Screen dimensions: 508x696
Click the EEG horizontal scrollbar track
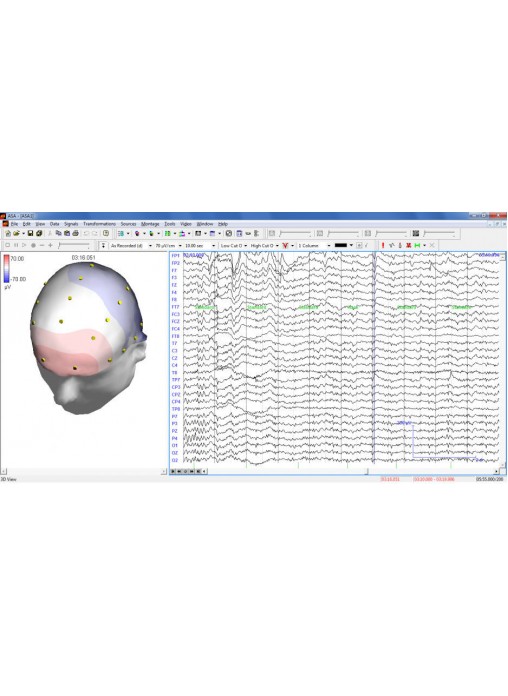coord(351,471)
